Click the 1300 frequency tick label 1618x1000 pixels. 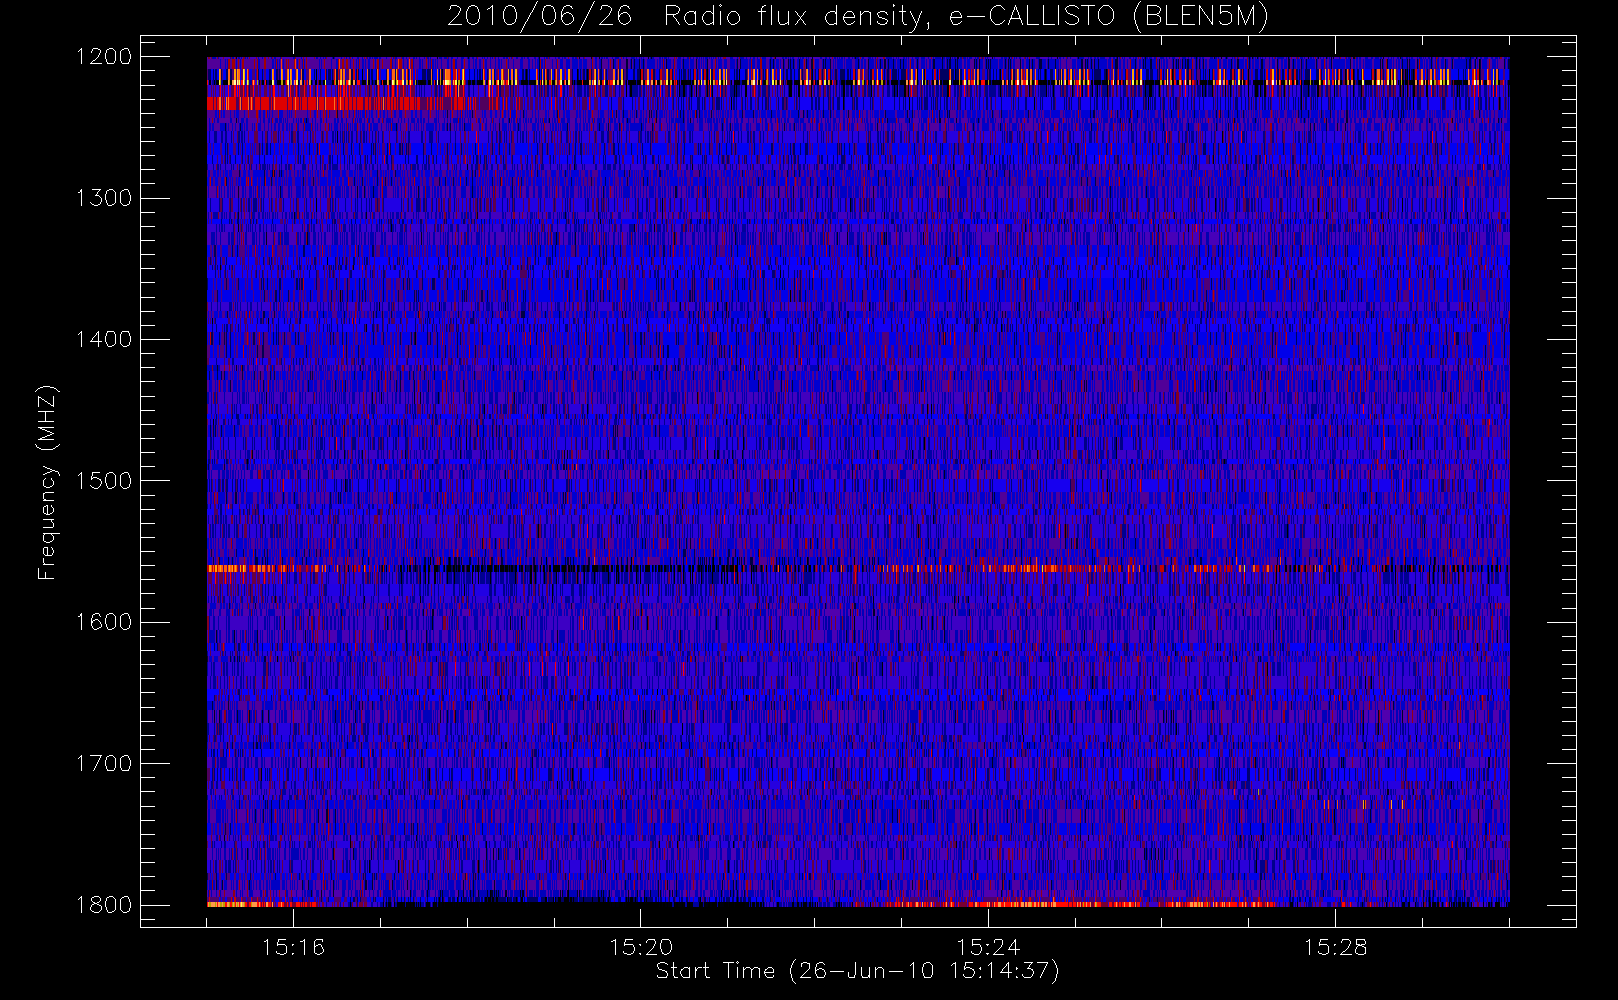point(104,198)
